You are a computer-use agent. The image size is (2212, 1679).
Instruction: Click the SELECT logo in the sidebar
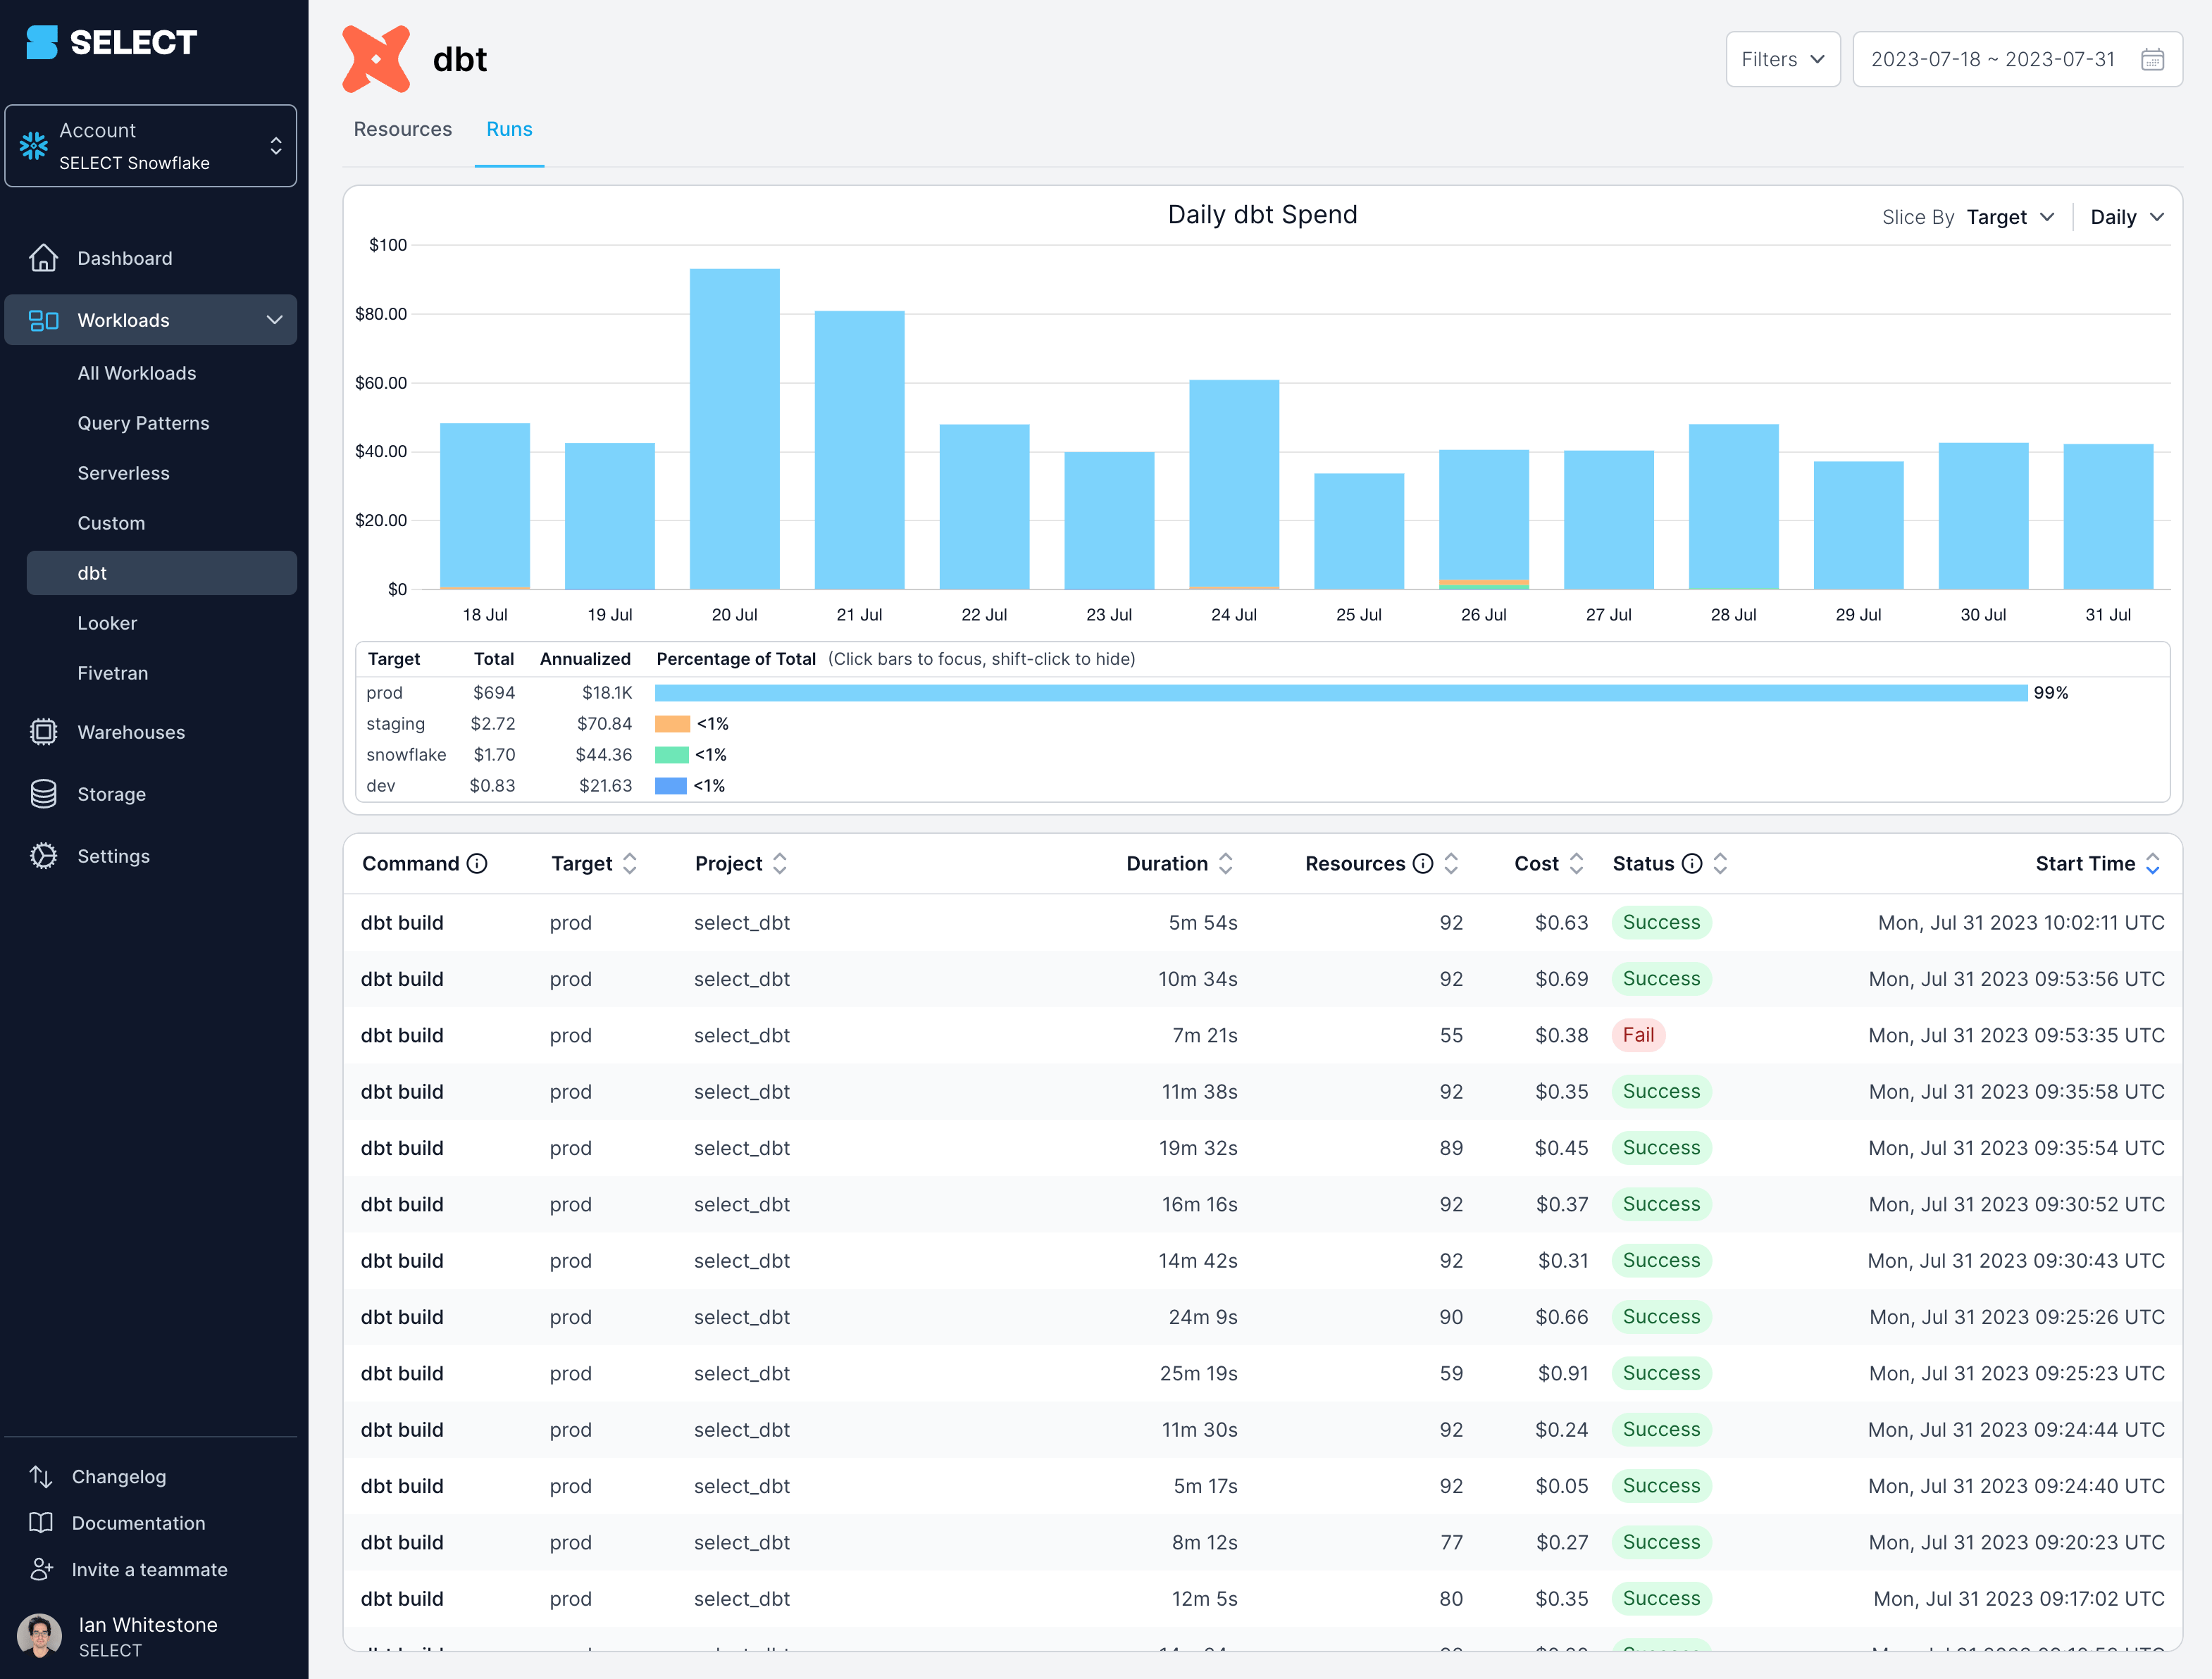[111, 42]
